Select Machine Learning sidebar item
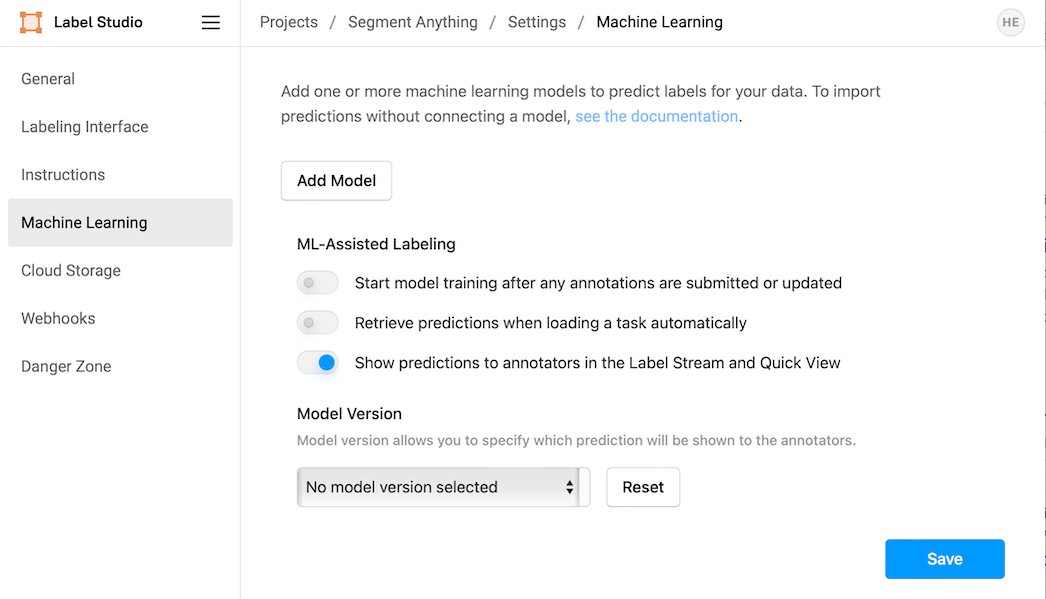The height and width of the screenshot is (599, 1046). (x=84, y=223)
